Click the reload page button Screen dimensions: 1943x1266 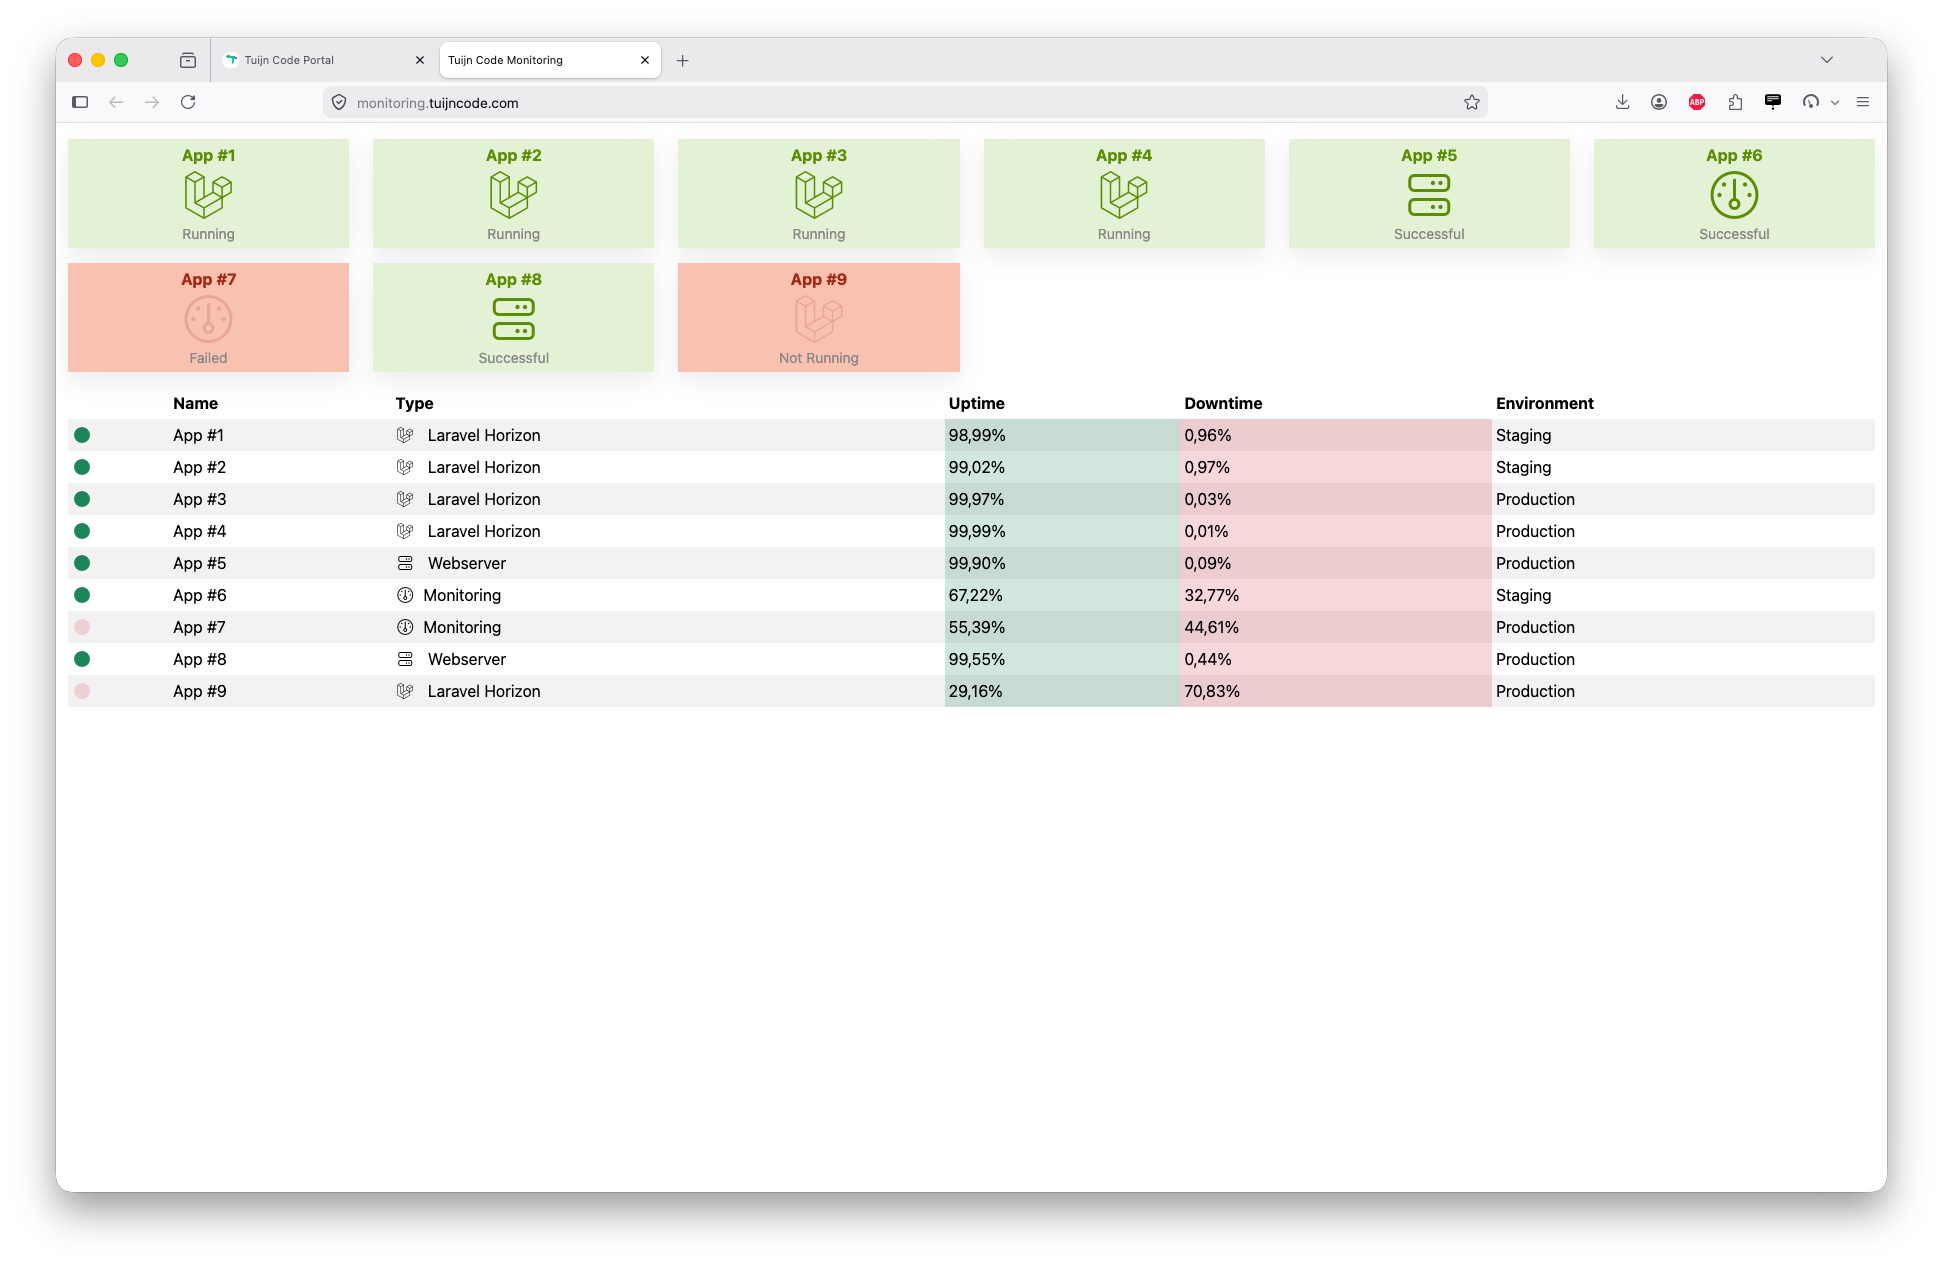pyautogui.click(x=188, y=102)
